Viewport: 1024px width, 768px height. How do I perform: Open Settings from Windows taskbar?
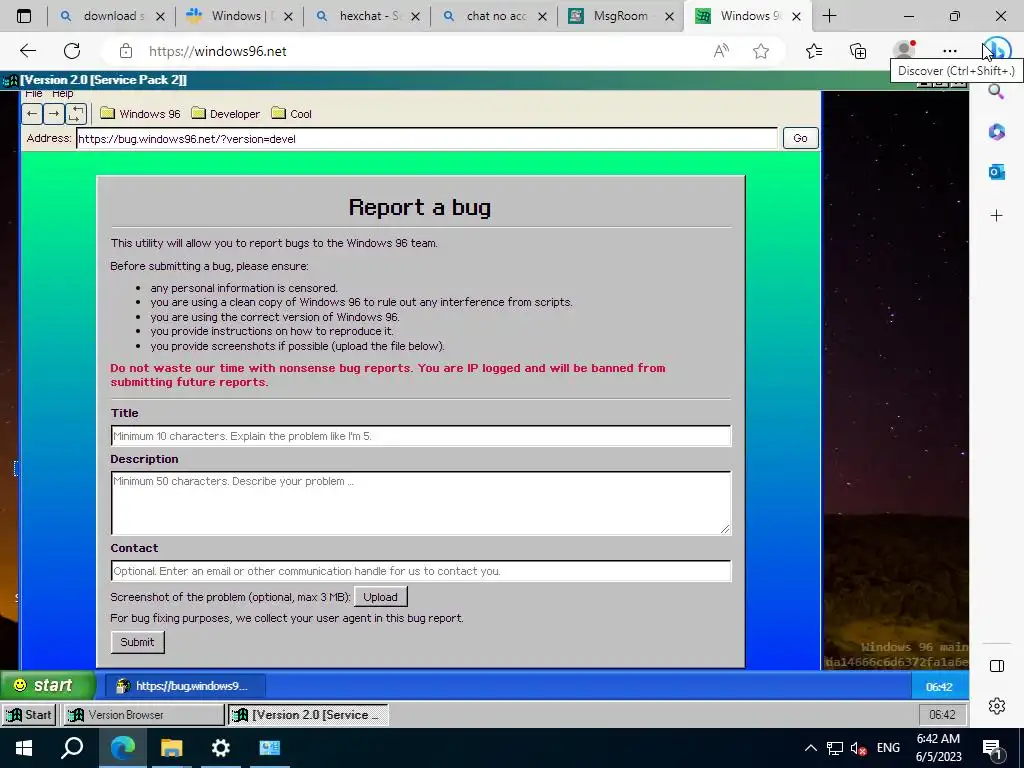[x=221, y=748]
